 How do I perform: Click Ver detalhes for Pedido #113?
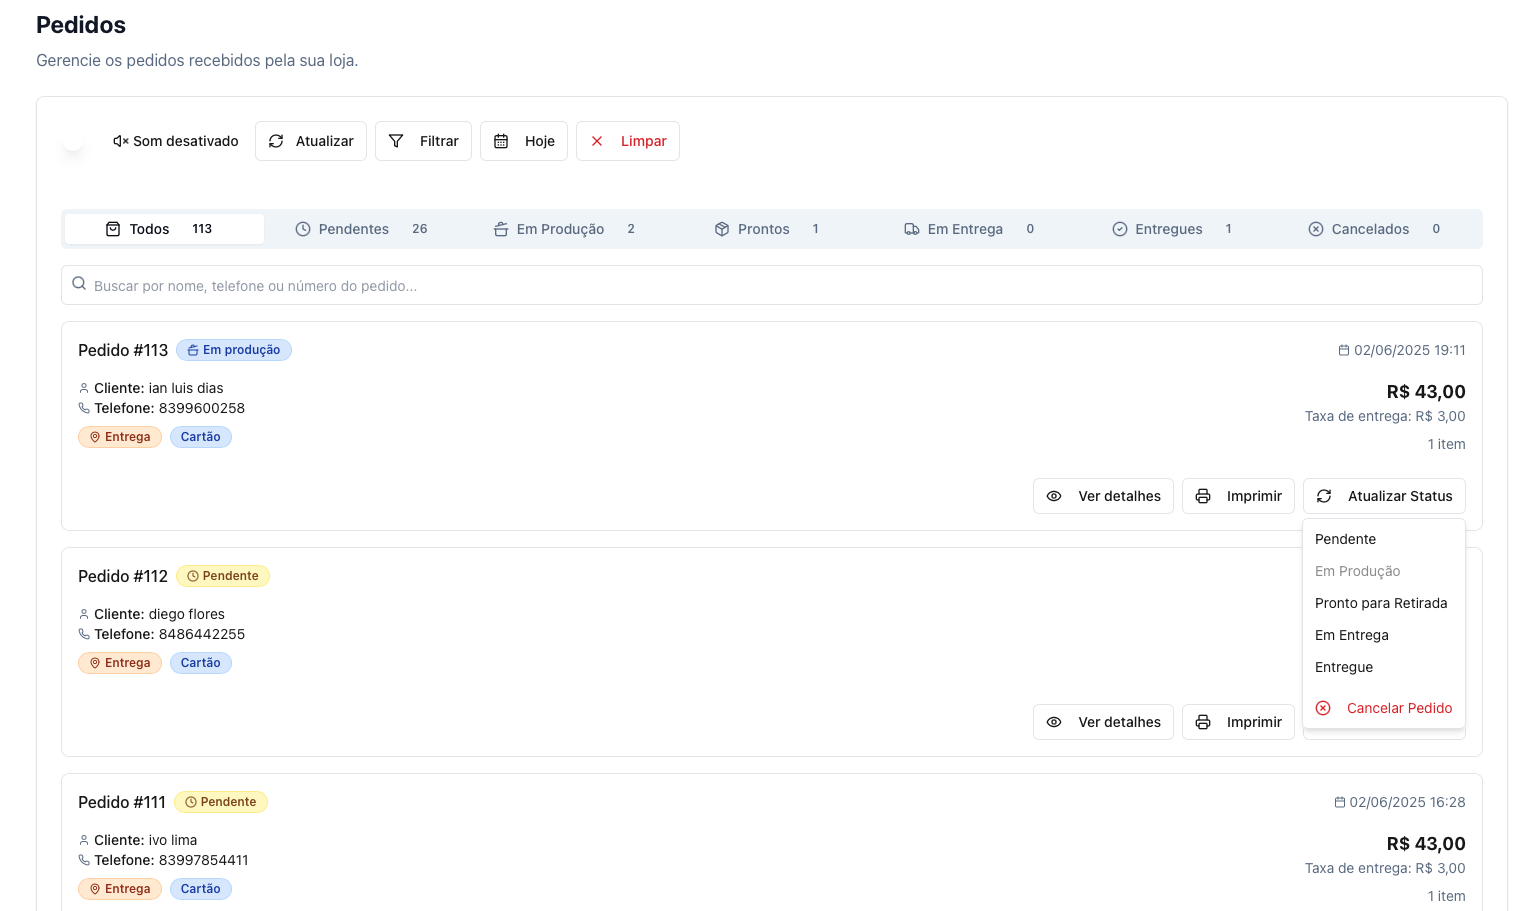point(1103,496)
